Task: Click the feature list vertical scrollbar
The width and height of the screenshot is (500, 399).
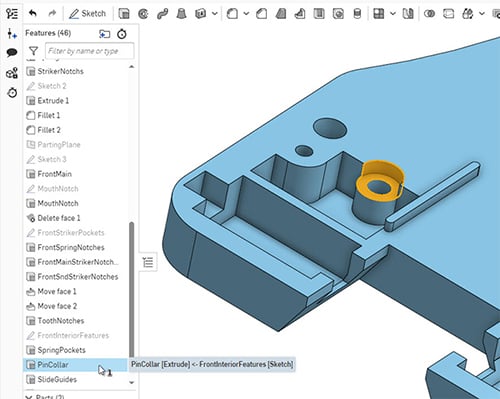Action: tap(132, 290)
